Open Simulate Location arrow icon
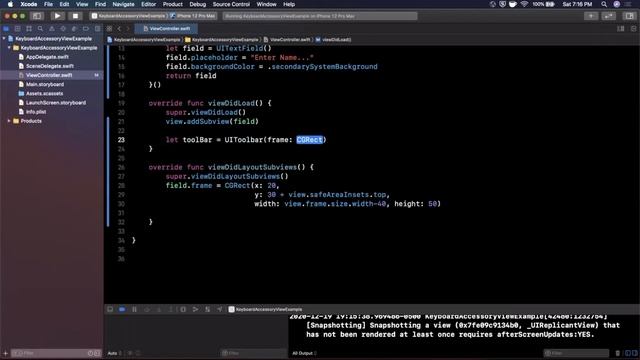 [220, 309]
